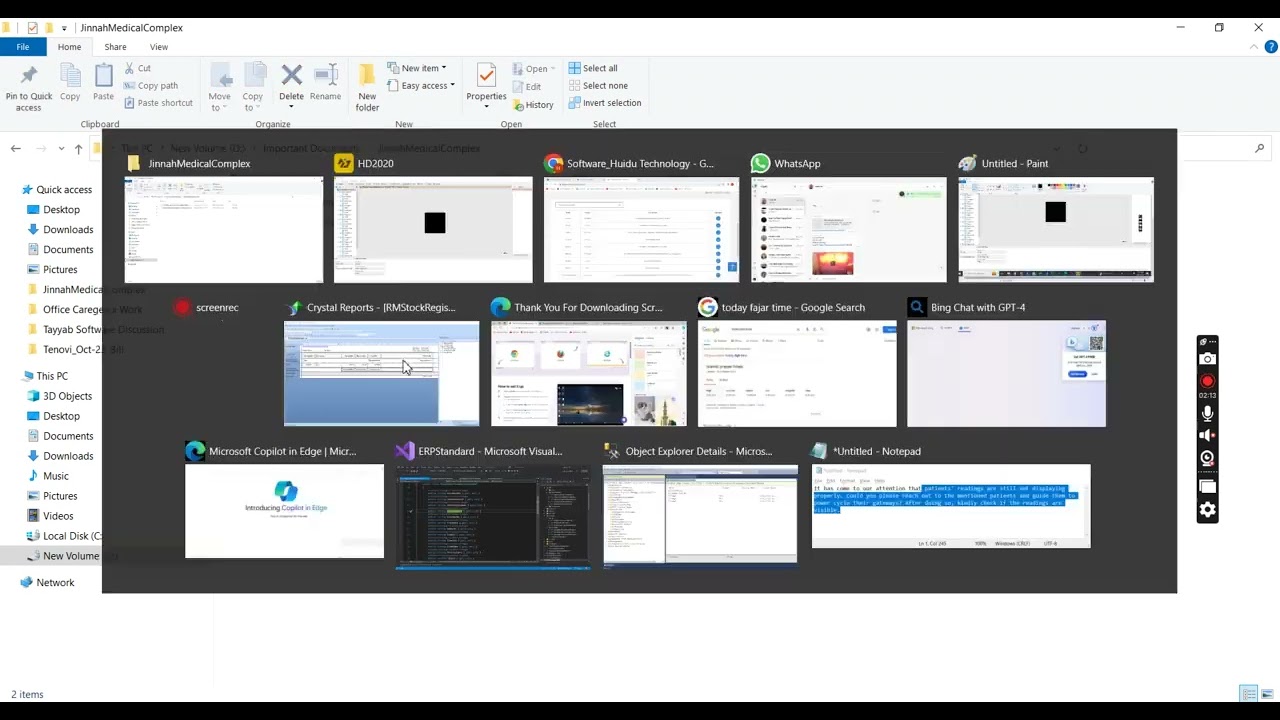Switch to the WhatsApp window thumbnail
This screenshot has height=720, width=1280.
[849, 219]
